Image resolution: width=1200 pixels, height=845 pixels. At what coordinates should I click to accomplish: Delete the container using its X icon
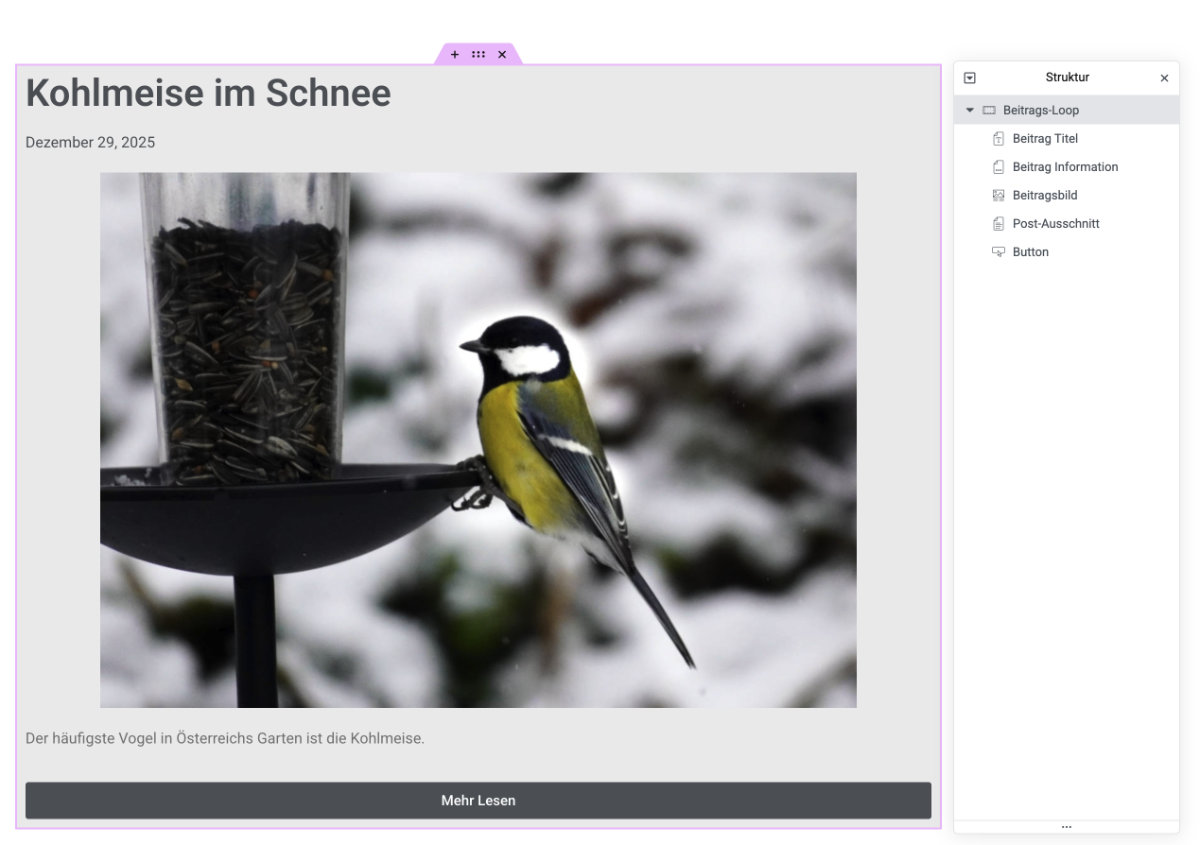(502, 55)
